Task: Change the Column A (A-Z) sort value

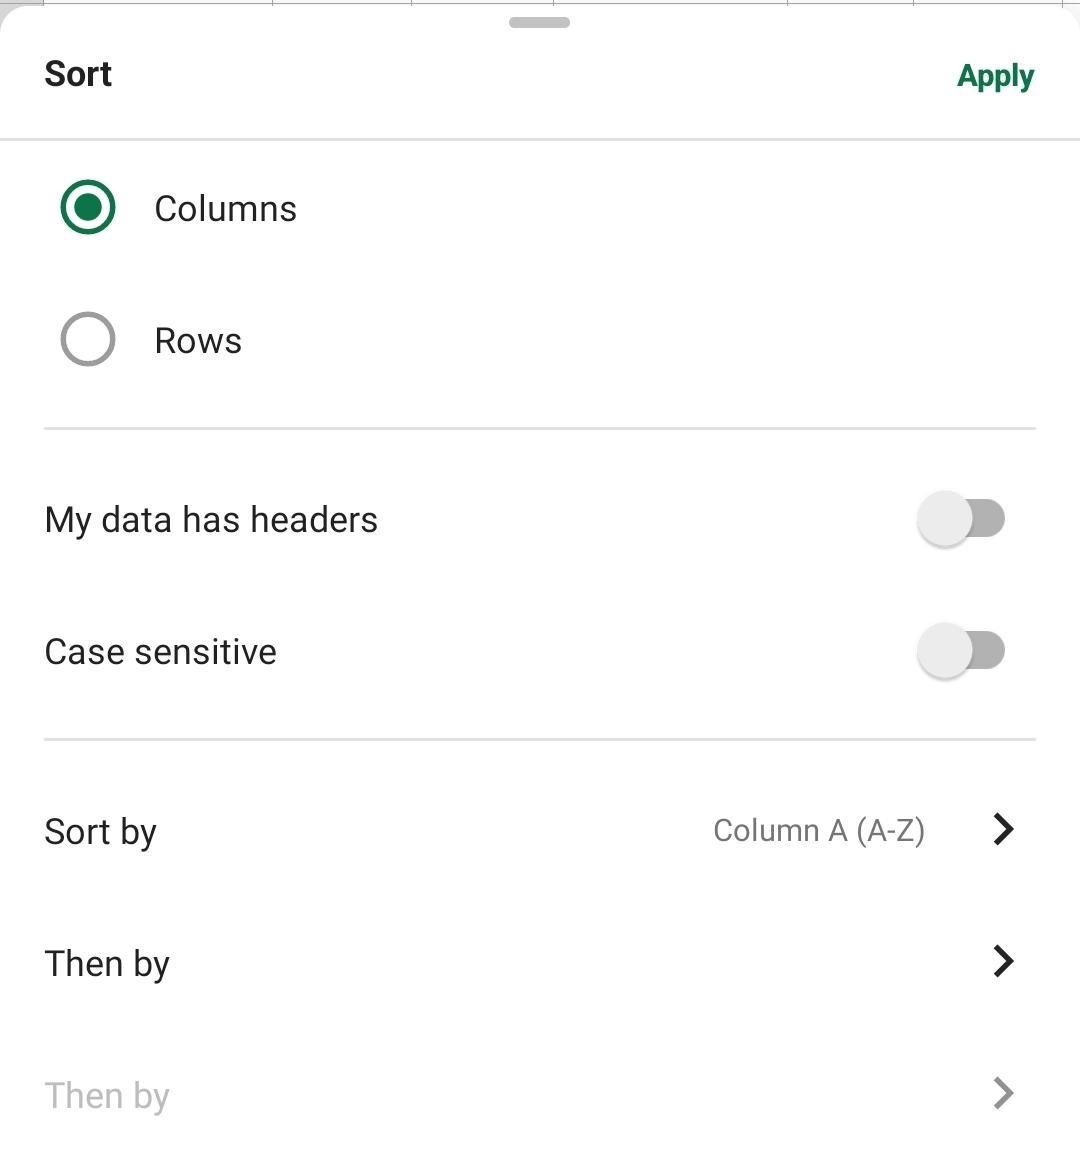Action: pos(818,830)
